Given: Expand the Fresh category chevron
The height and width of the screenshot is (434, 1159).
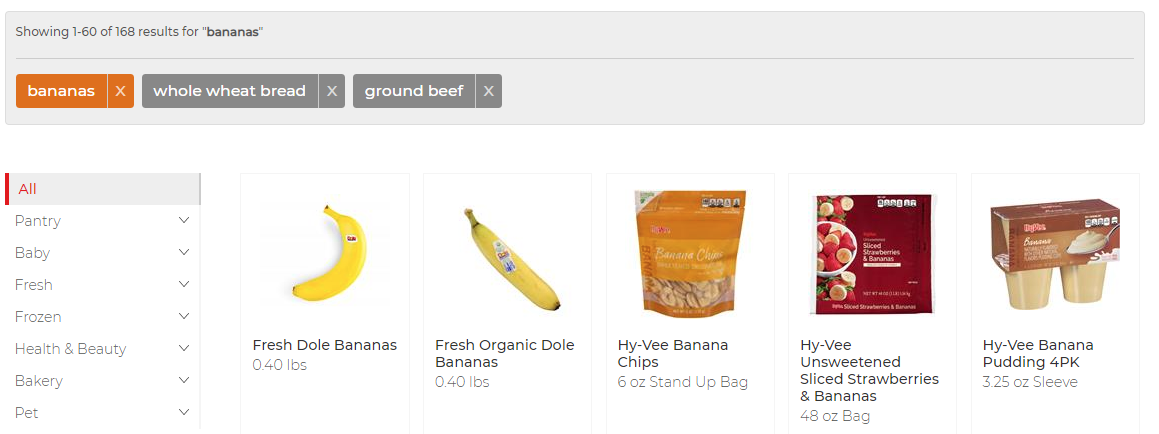Looking at the screenshot, I should point(184,285).
